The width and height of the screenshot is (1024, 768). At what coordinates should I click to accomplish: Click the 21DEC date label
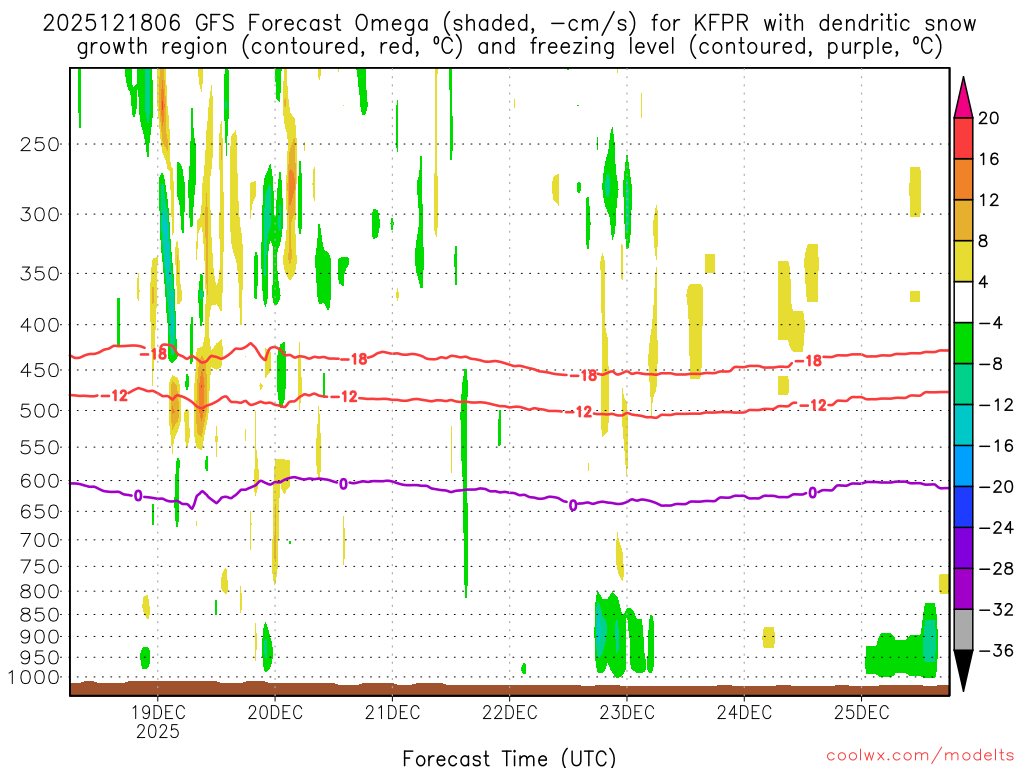coord(392,712)
